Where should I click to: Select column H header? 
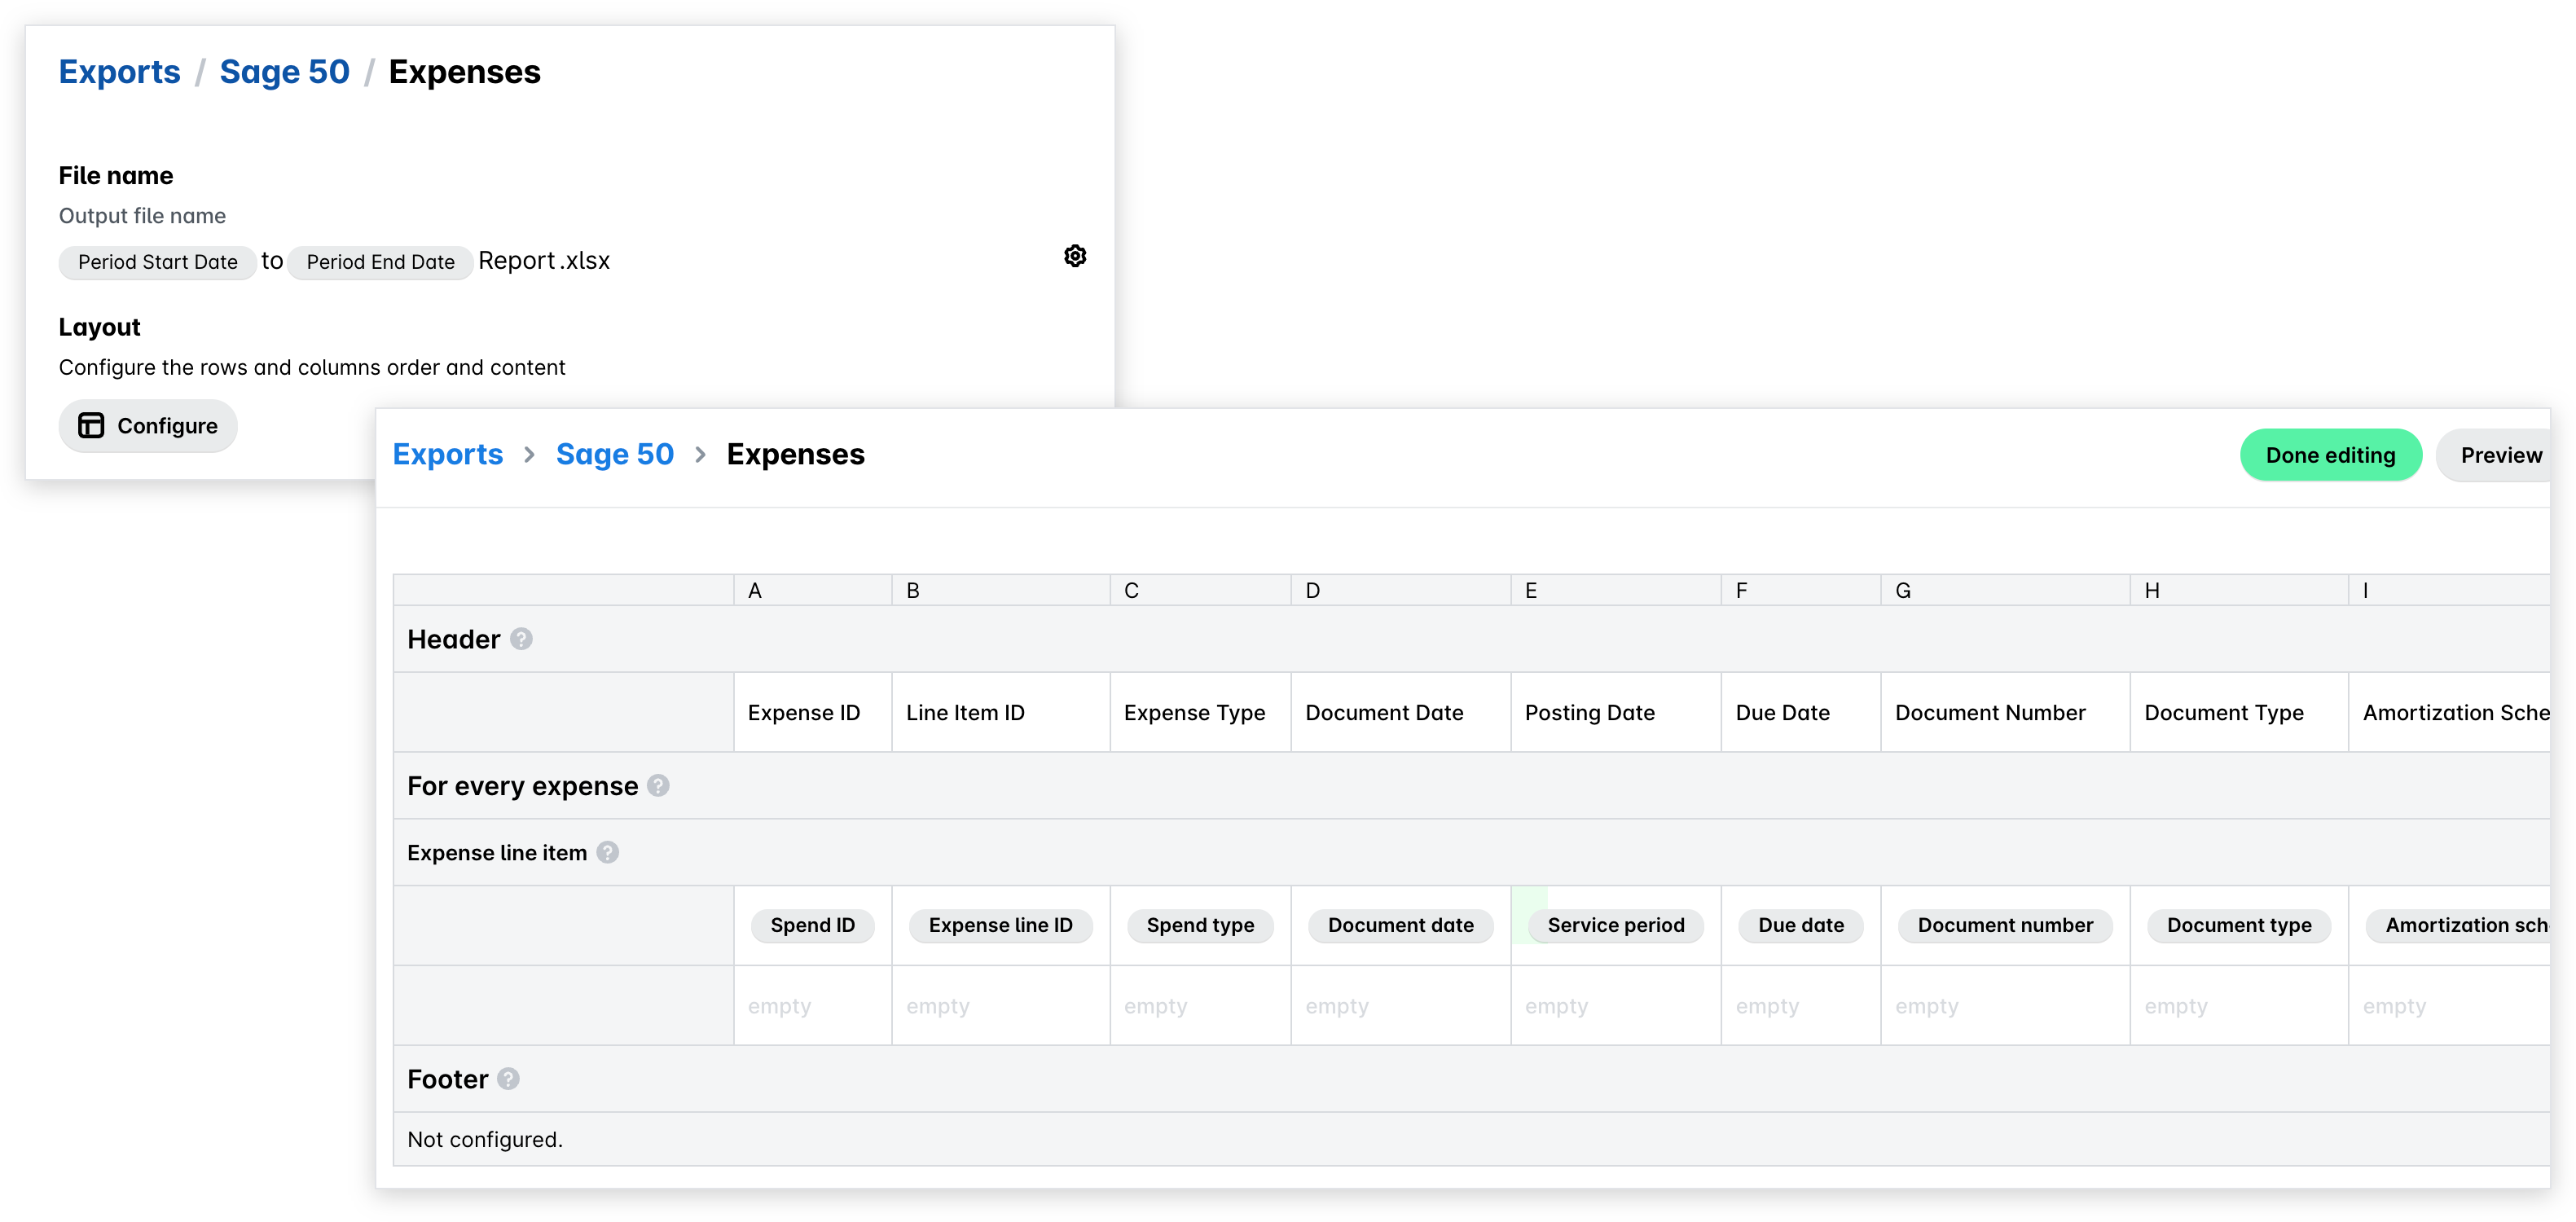(2239, 590)
